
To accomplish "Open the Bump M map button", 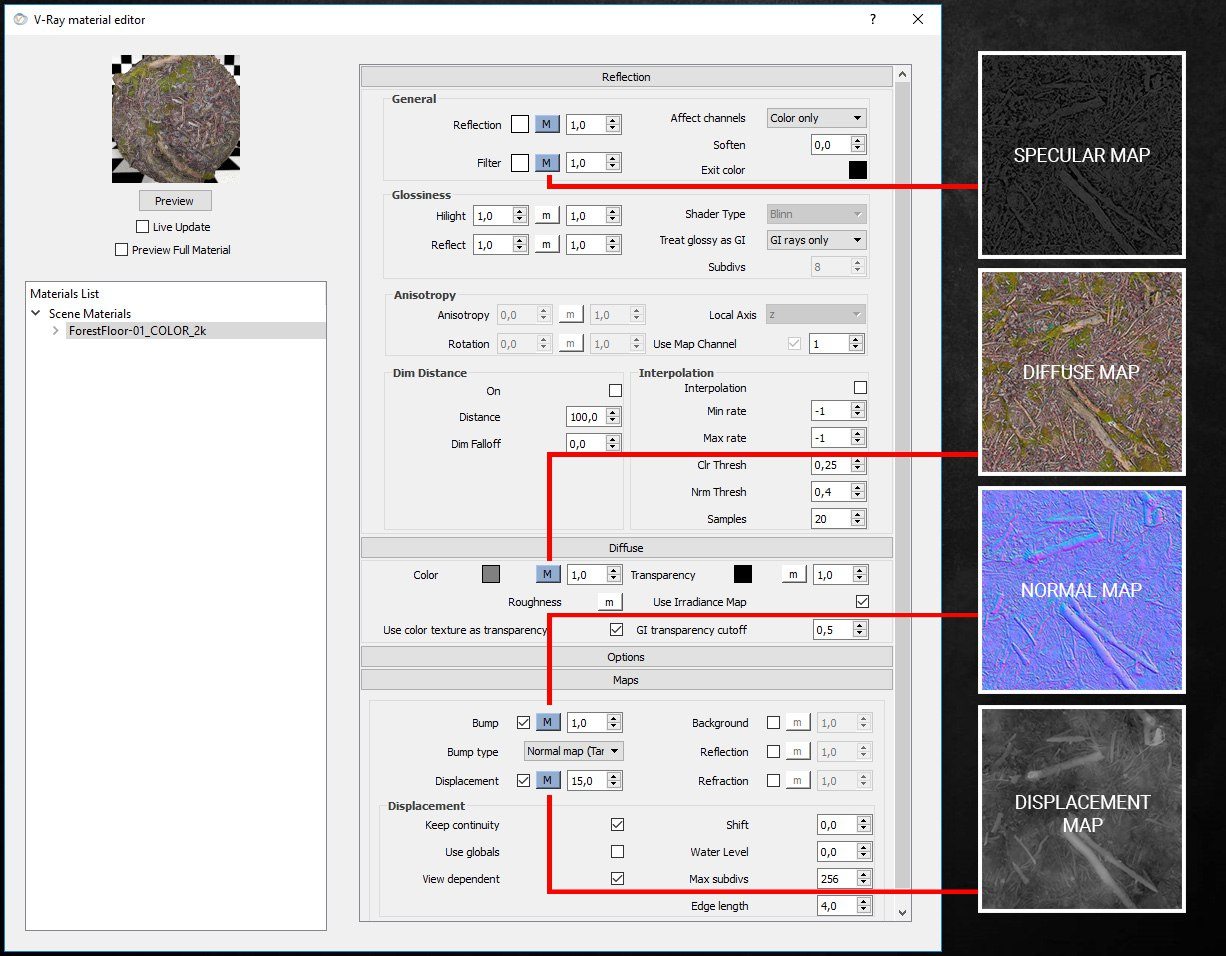I will [x=547, y=723].
